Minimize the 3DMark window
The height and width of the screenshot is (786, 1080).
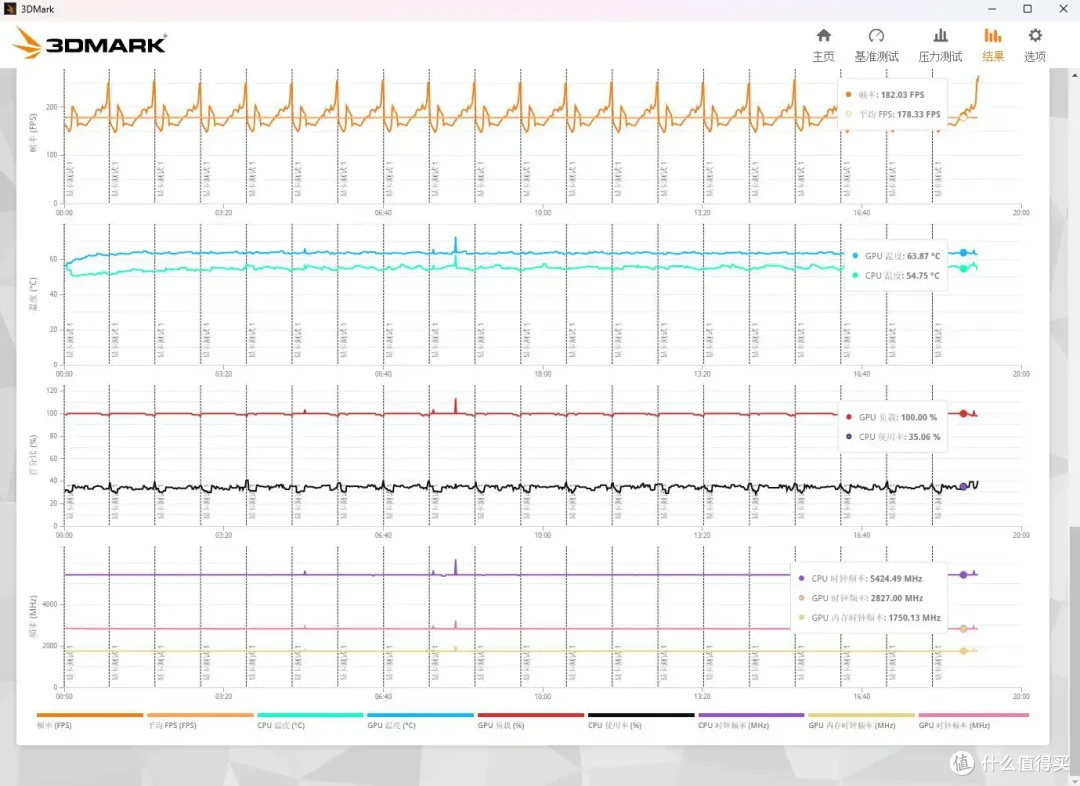pos(992,9)
